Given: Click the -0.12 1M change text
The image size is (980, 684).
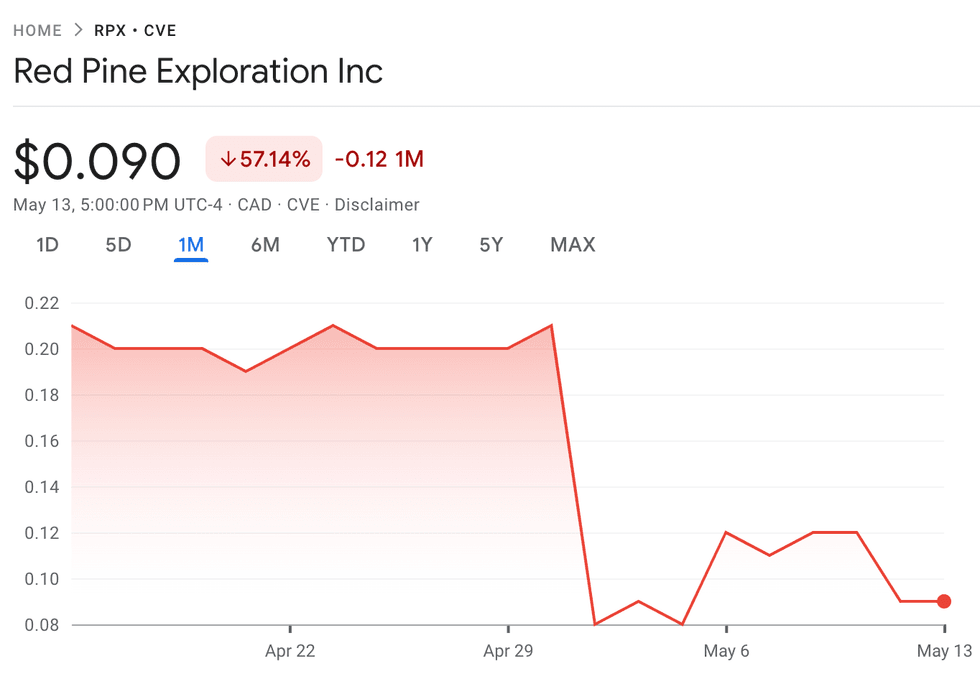Looking at the screenshot, I should point(379,159).
